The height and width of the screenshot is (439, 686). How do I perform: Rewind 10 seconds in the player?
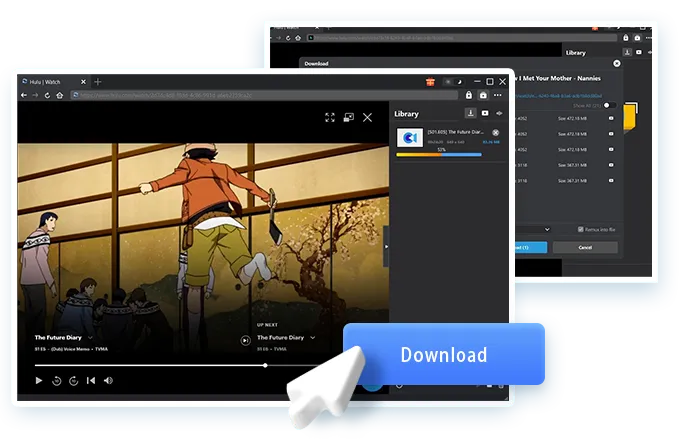pyautogui.click(x=56, y=381)
